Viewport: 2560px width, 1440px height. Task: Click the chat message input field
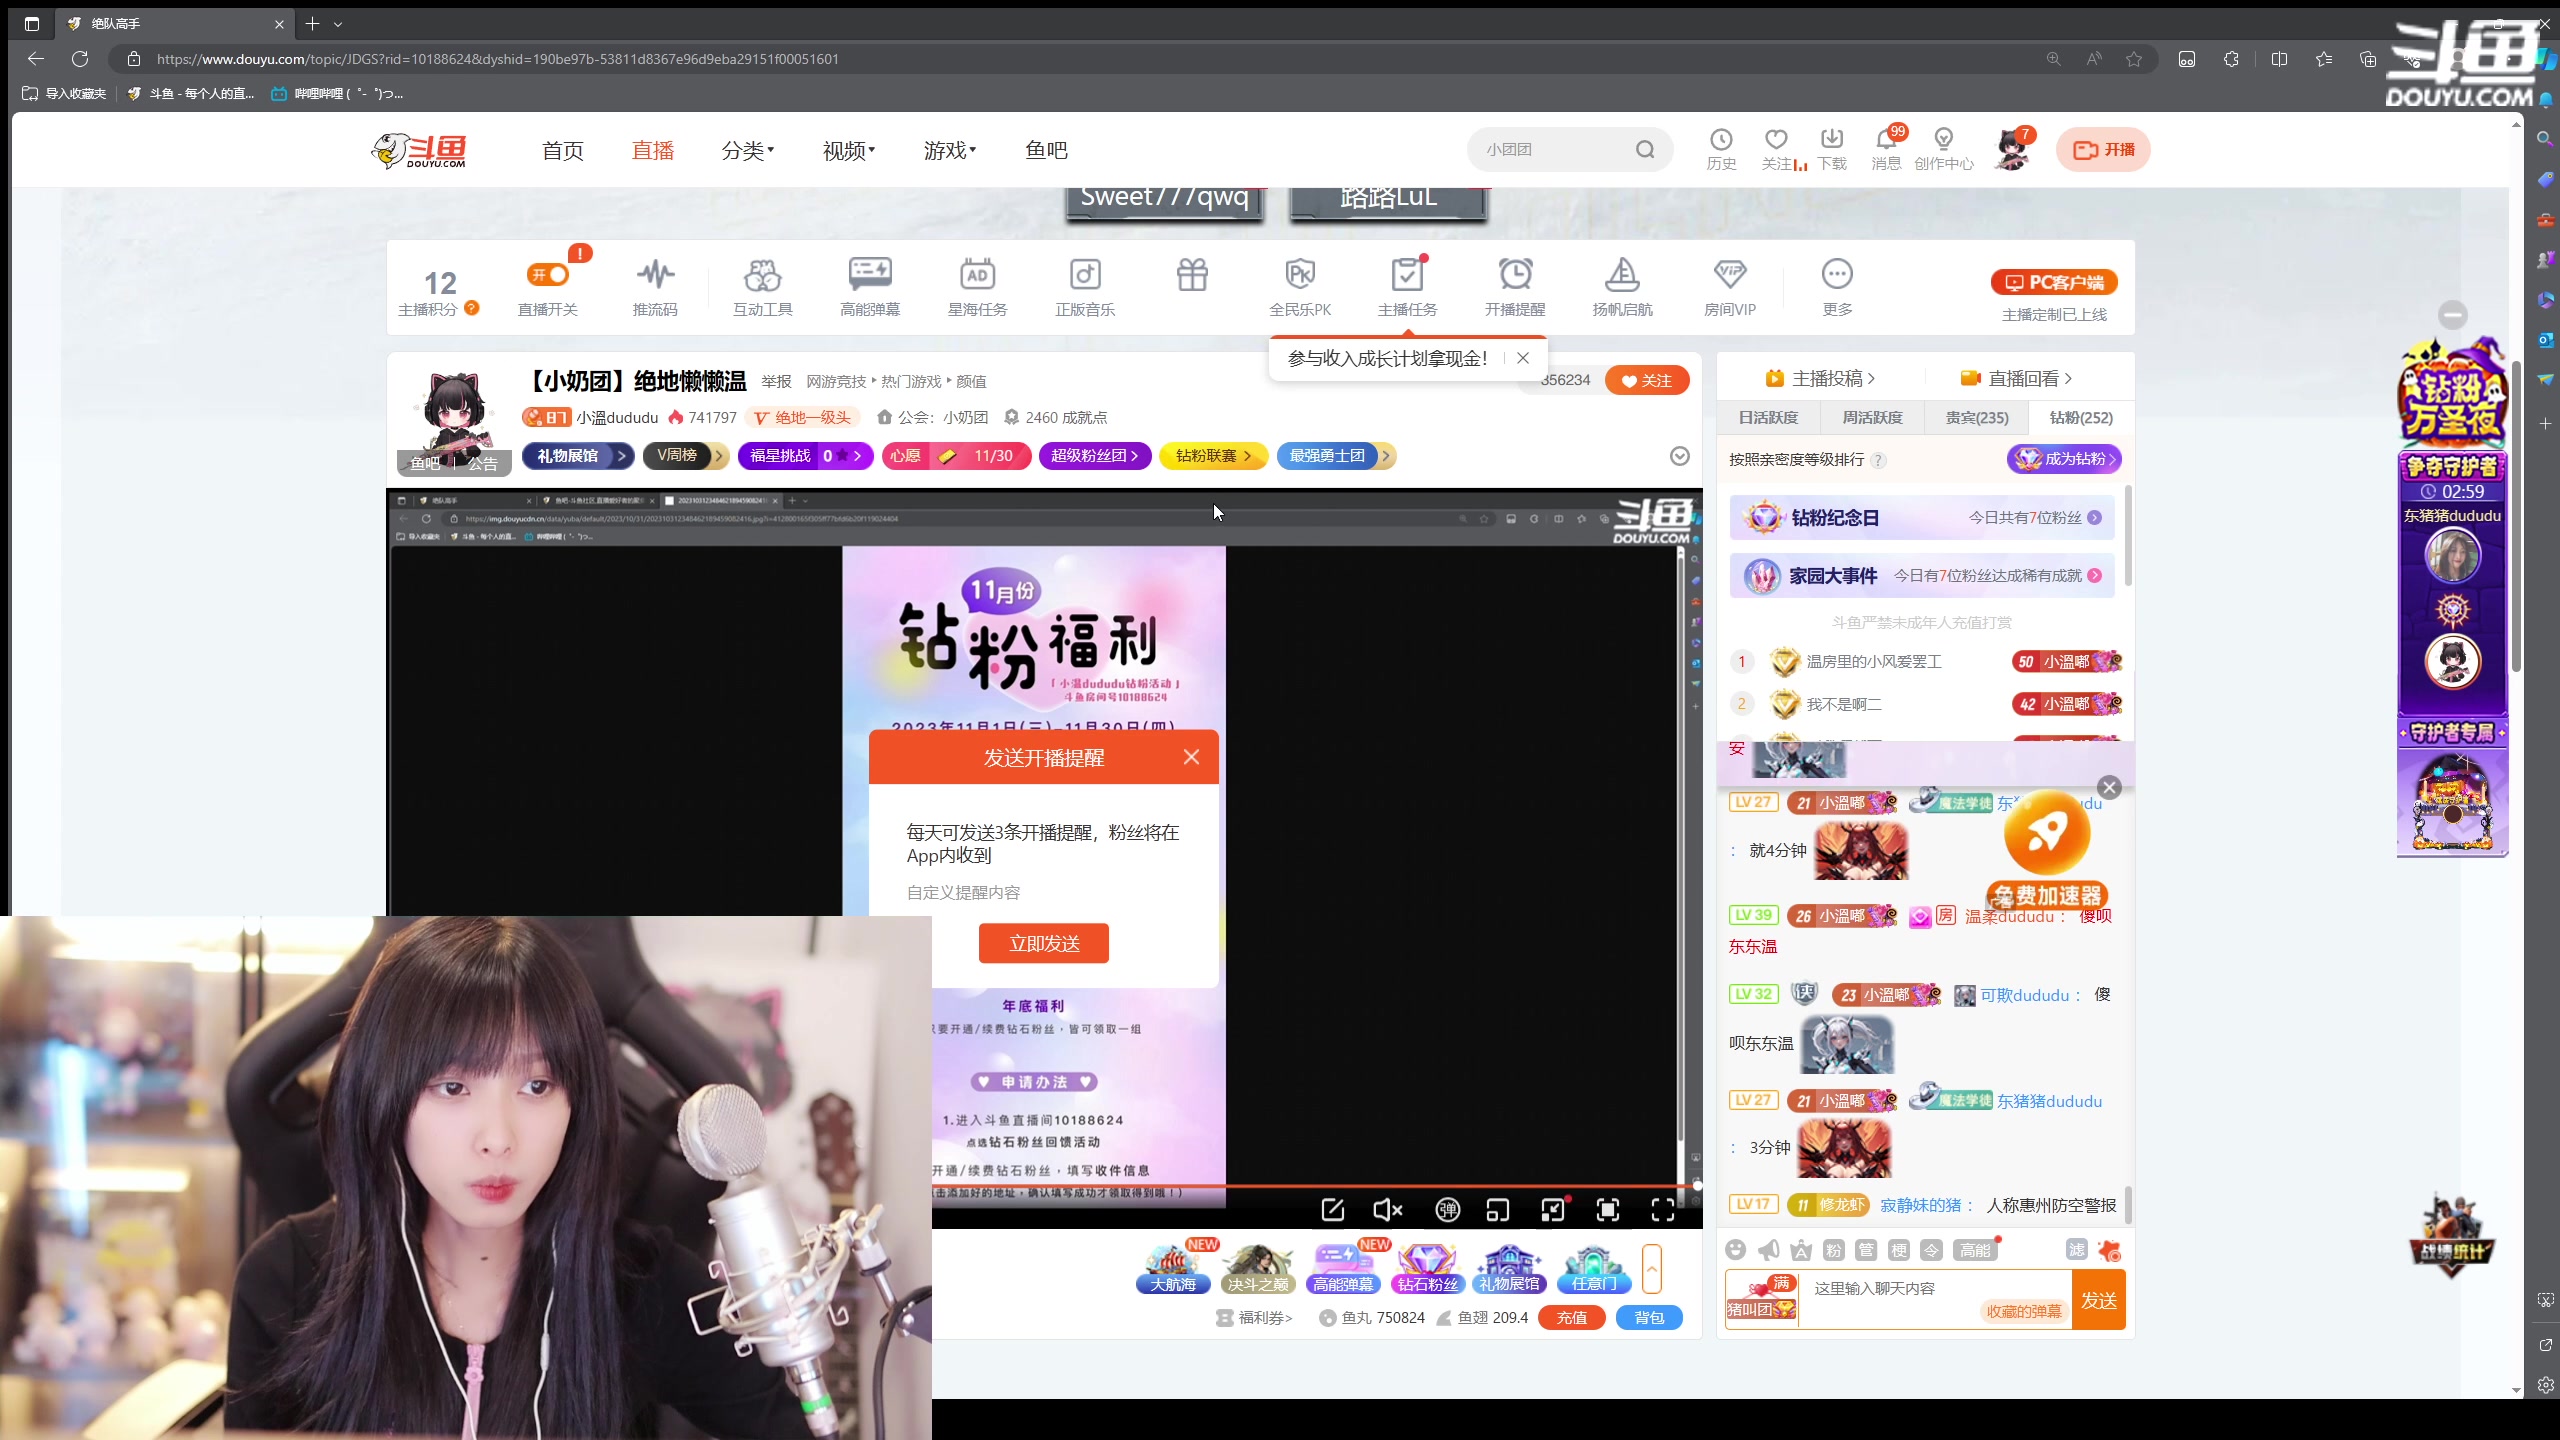click(1934, 1300)
